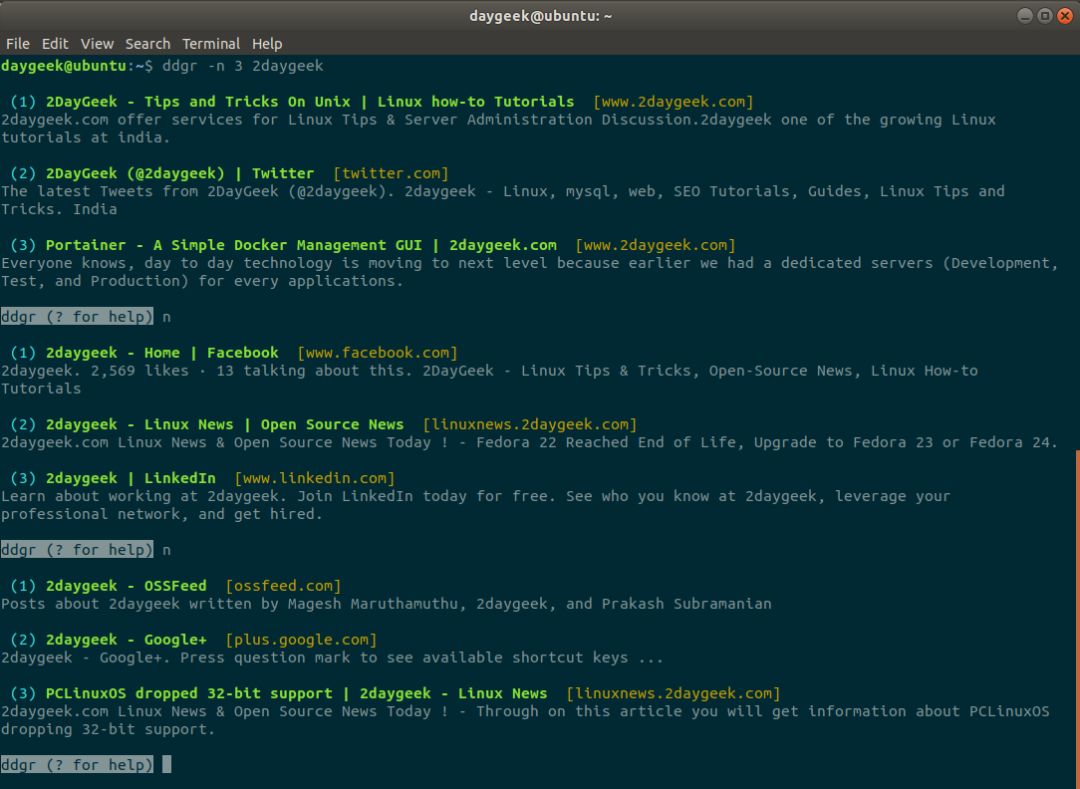
Task: Open the File menu
Action: click(17, 43)
